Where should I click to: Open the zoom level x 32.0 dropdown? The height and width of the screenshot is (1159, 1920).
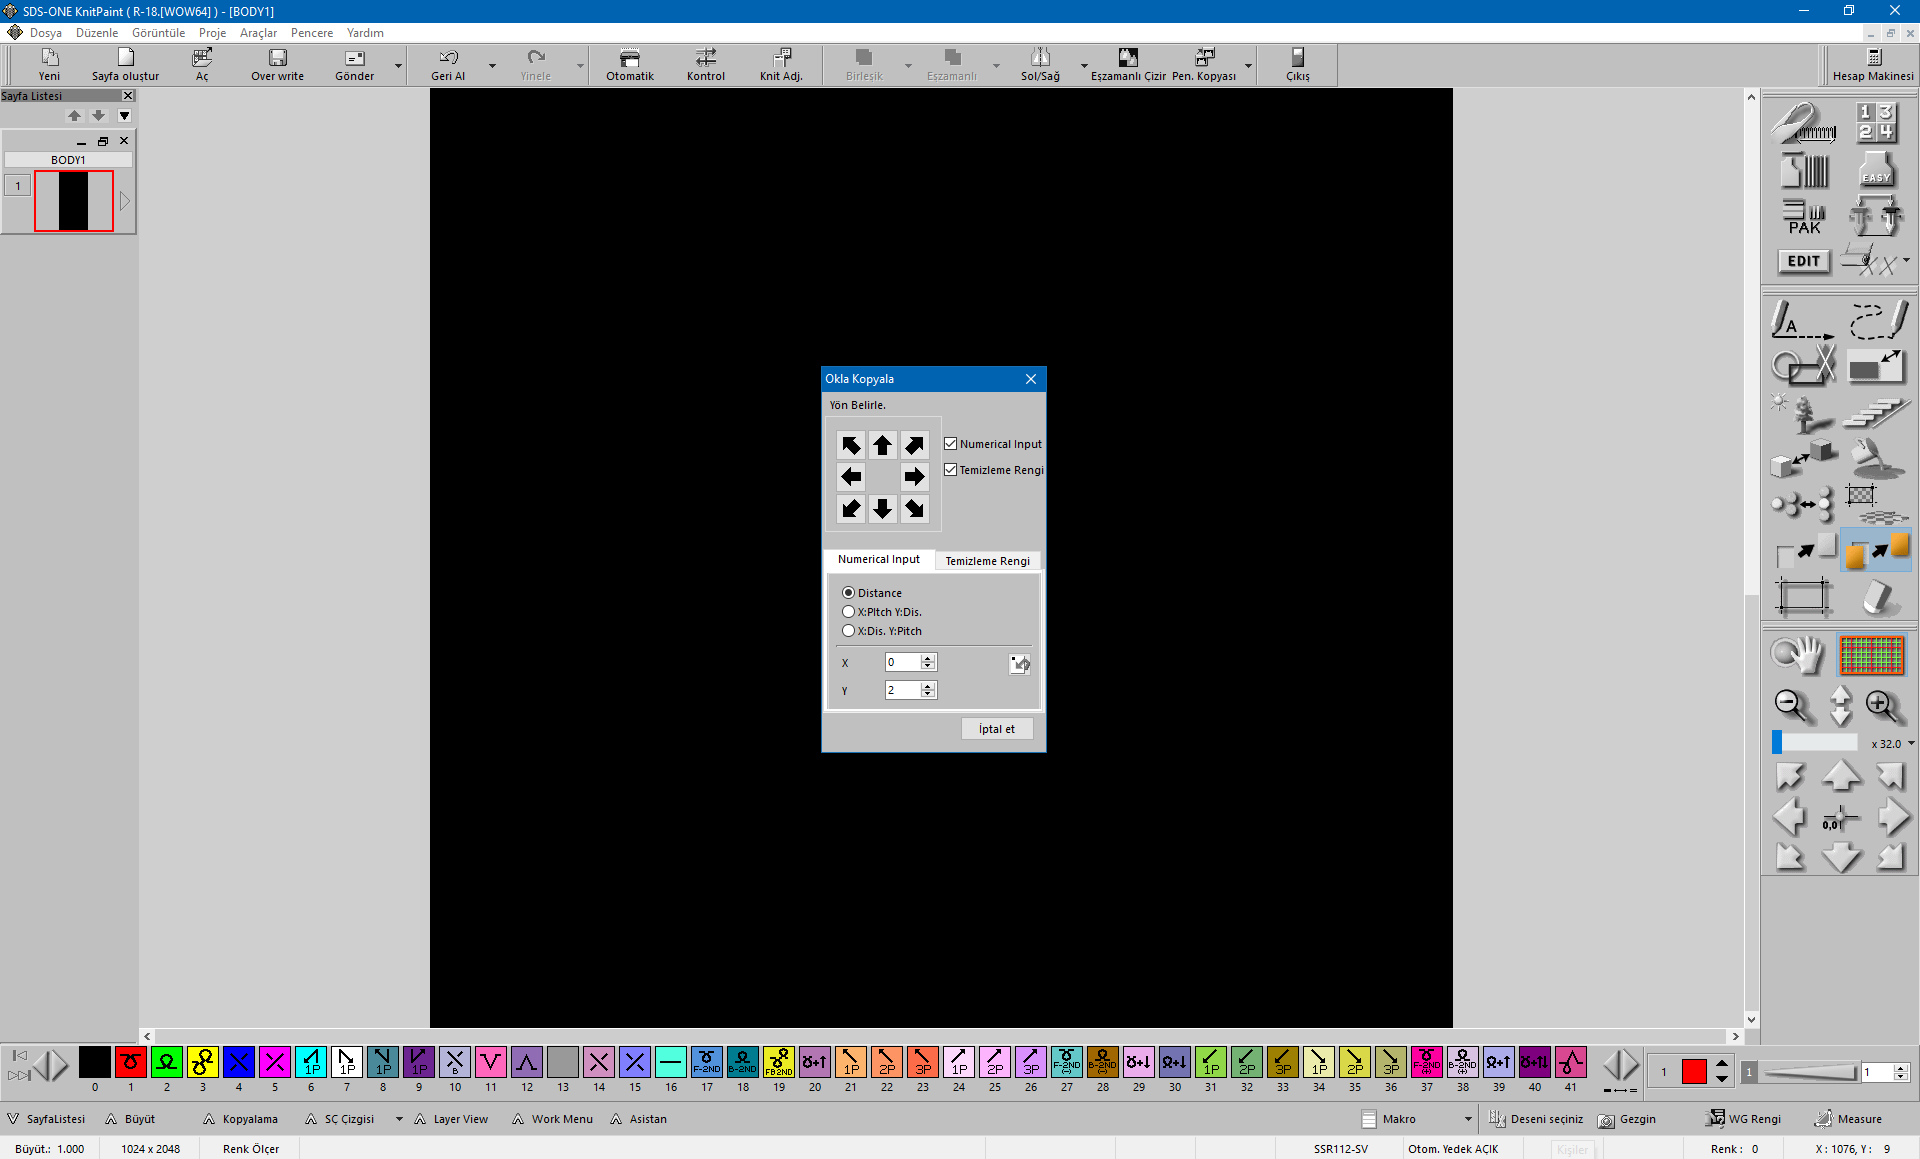point(1910,744)
